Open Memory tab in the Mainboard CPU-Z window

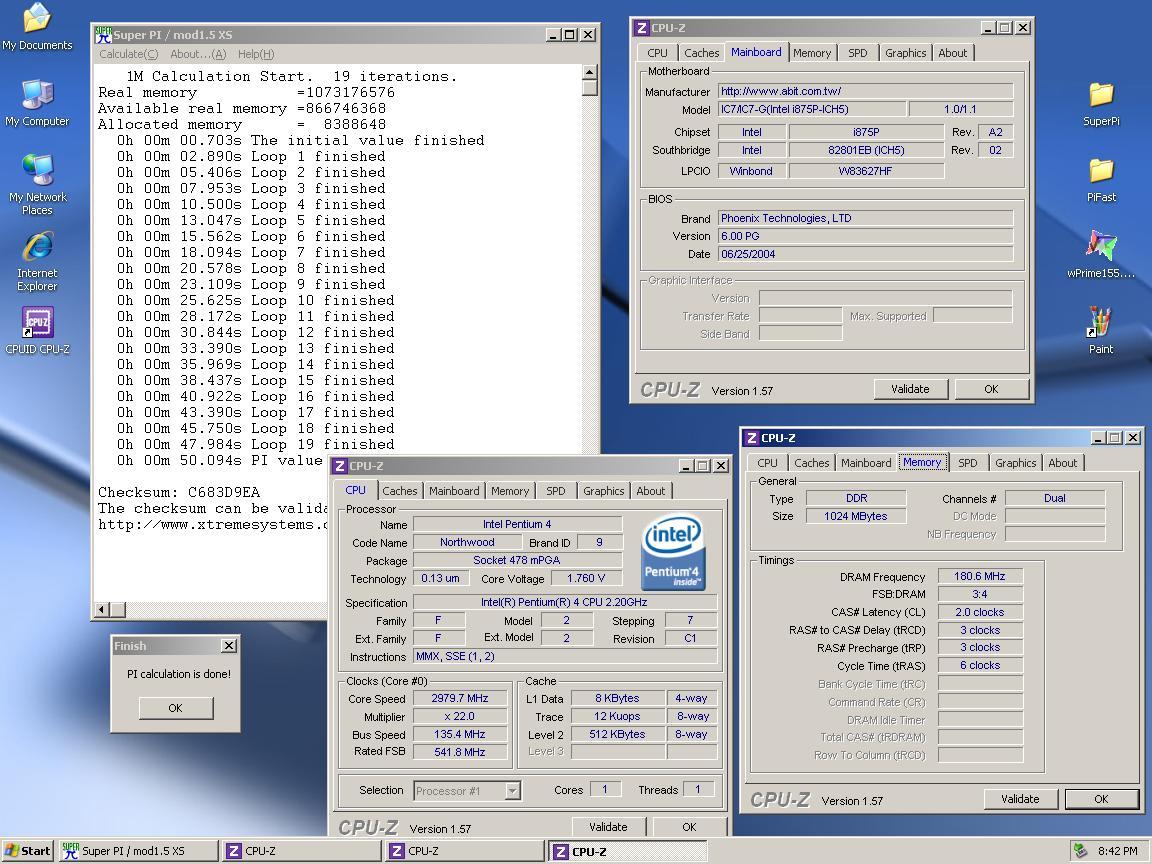(812, 53)
